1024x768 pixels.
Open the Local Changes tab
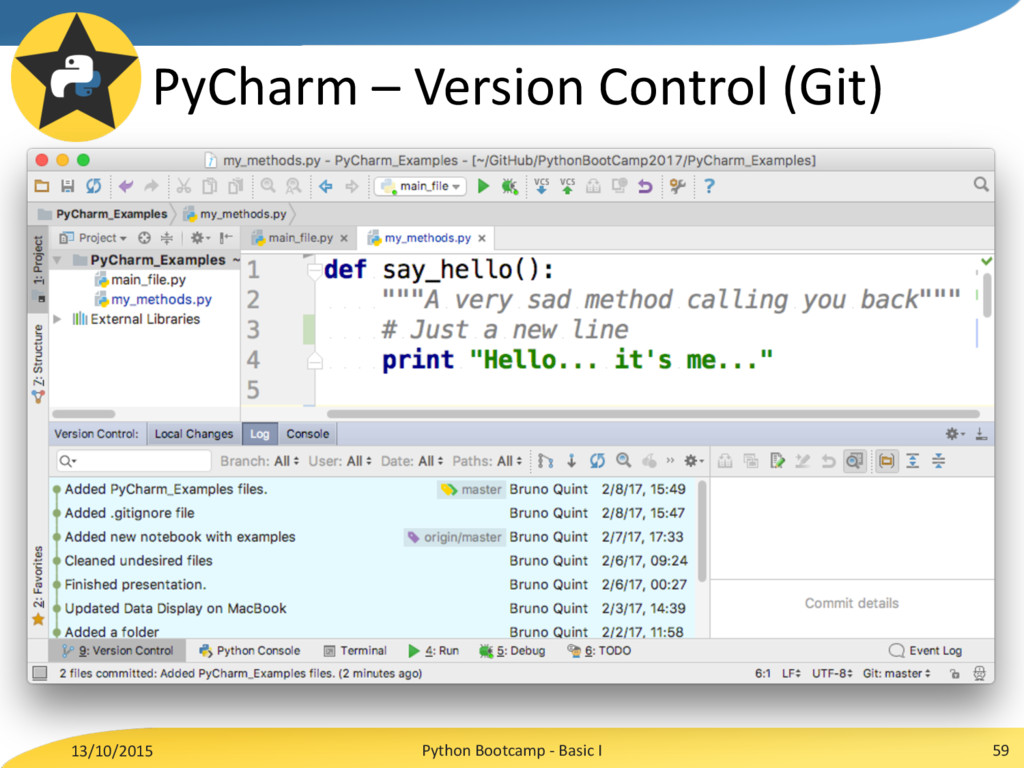coord(193,434)
